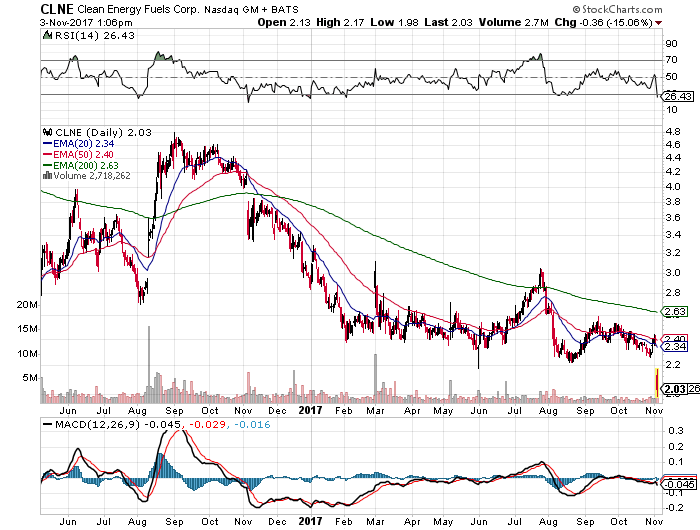Click the 2017 label under the MACD panel
Image resolution: width=700 pixels, height=530 pixels.
pos(310,521)
